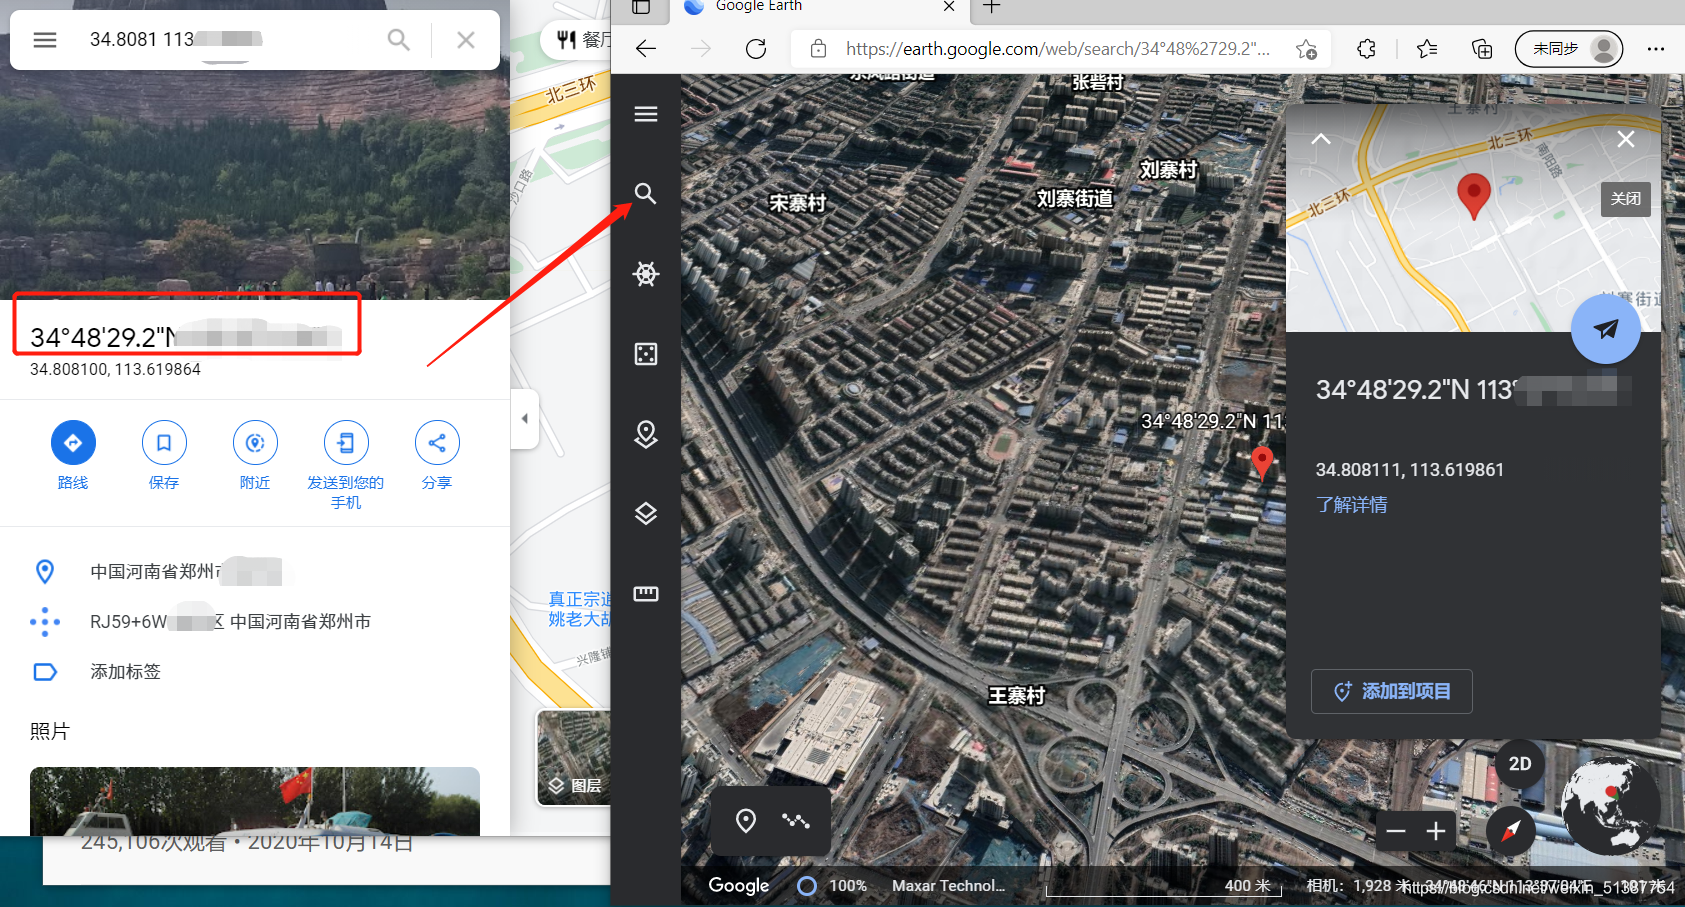Image resolution: width=1685 pixels, height=907 pixels.
Task: Zoom in with the plus button
Action: [1436, 831]
